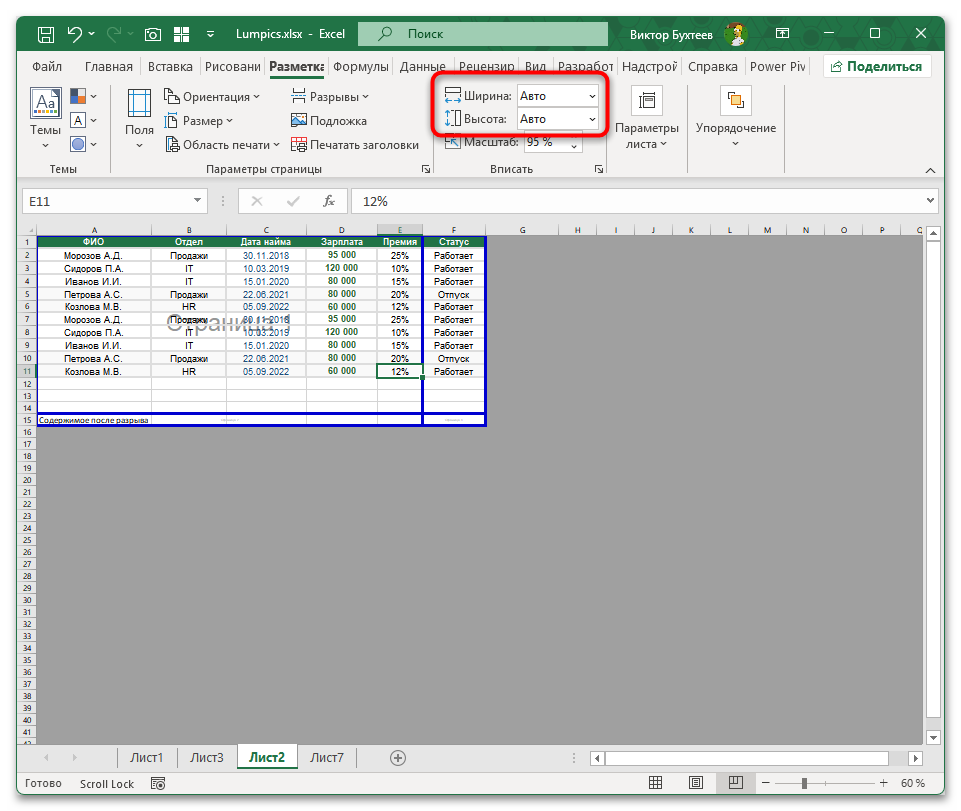Add a new sheet with plus icon
This screenshot has height=811, width=961.
coord(398,758)
